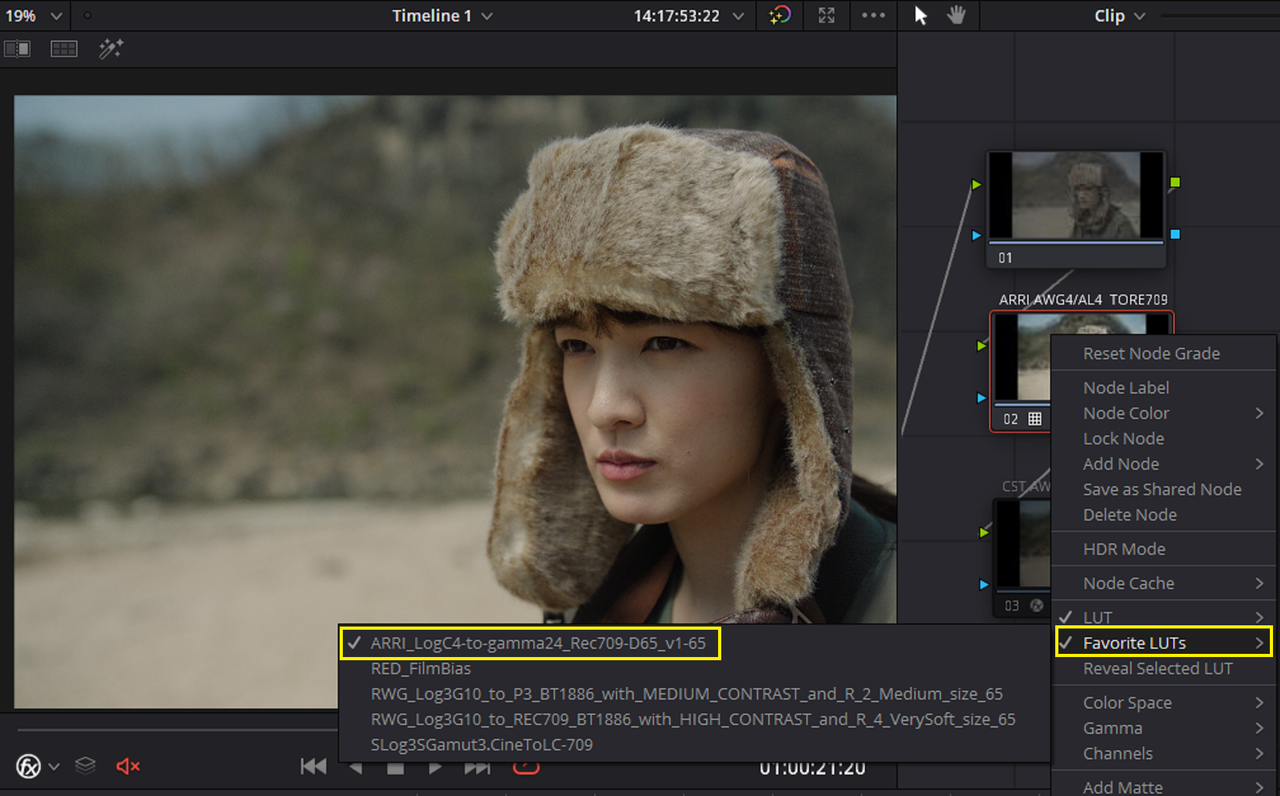Open the viewer three-dots options menu
1280x796 pixels.
[x=873, y=16]
